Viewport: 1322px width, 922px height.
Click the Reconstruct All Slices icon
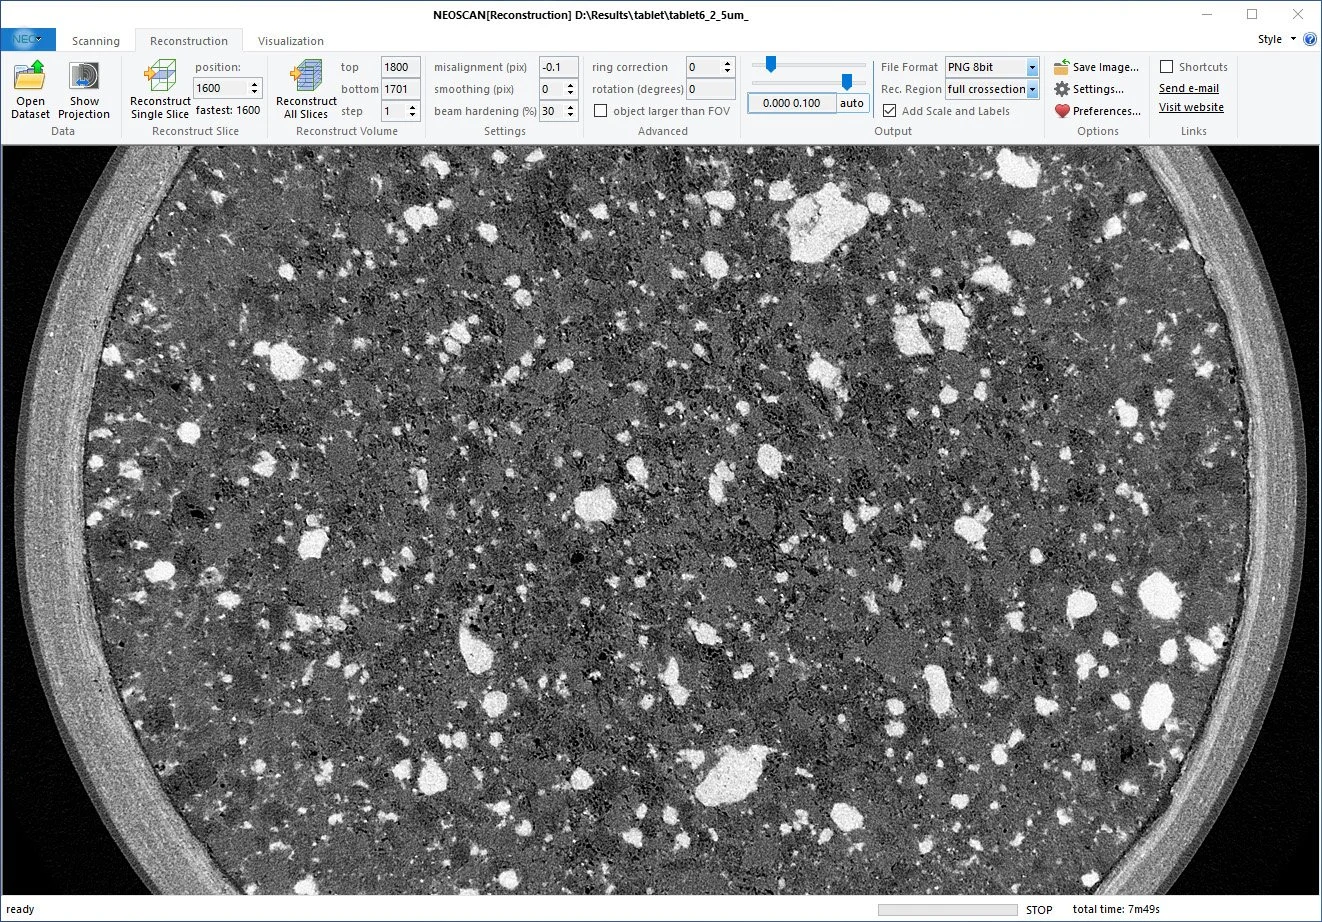tap(306, 76)
